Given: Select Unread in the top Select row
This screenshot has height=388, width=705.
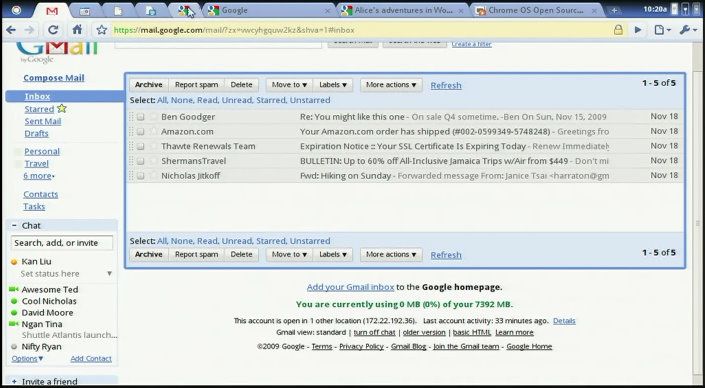Looking at the screenshot, I should click(x=237, y=100).
